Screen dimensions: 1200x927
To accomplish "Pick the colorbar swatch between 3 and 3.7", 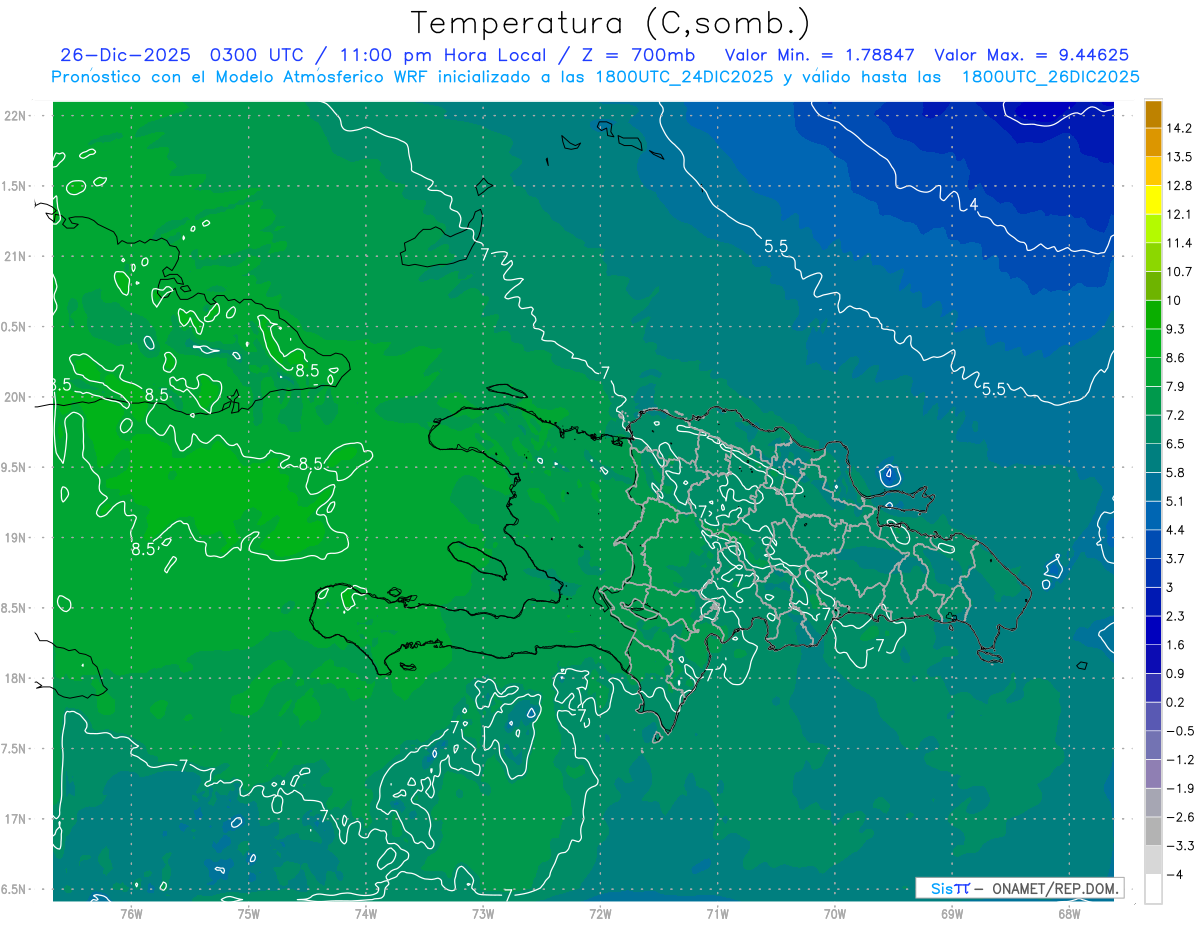I will tap(1153, 573).
